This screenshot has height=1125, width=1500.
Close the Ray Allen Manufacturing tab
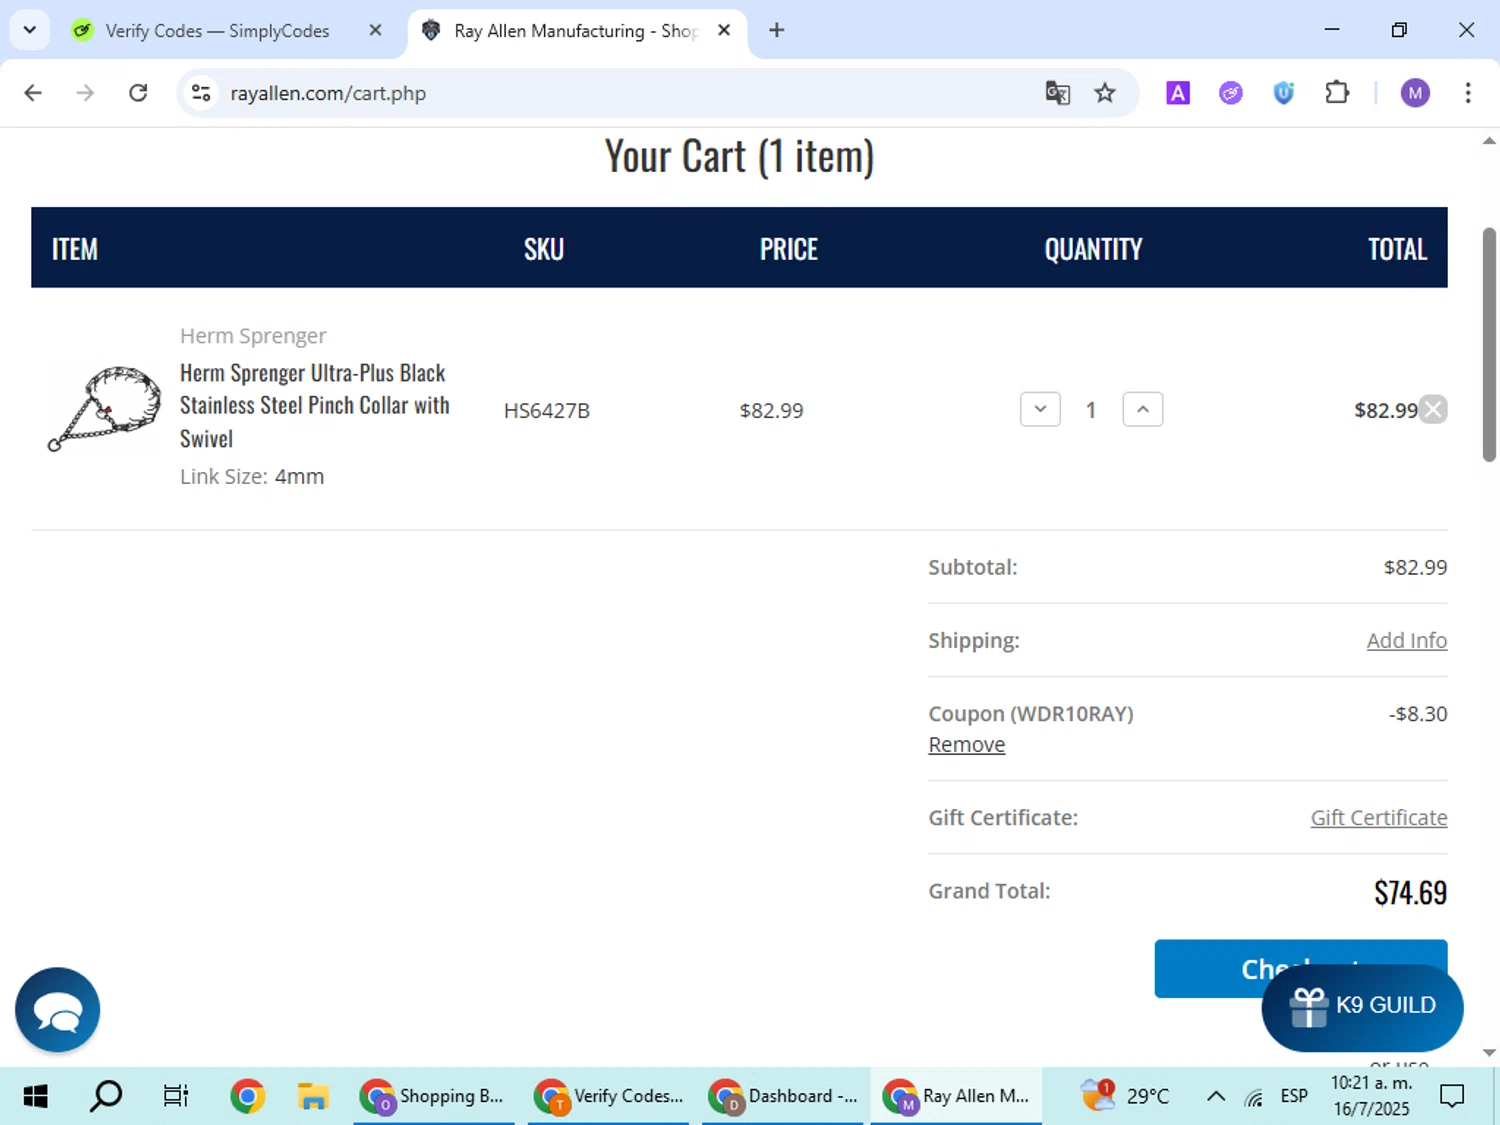[x=724, y=30]
